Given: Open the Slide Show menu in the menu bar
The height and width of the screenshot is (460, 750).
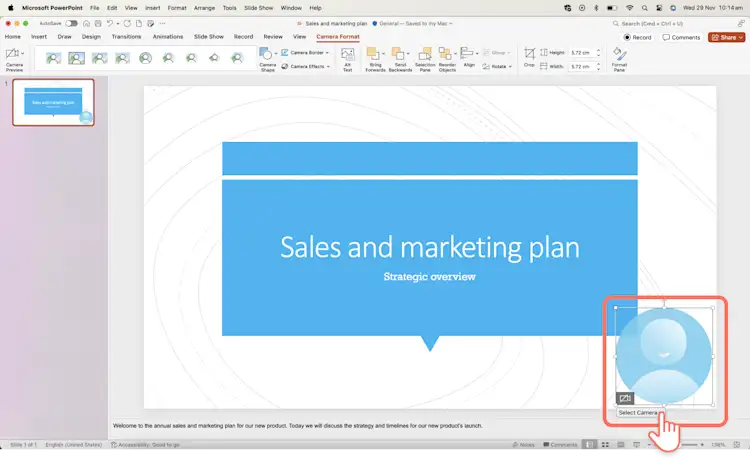Looking at the screenshot, I should click(x=258, y=8).
